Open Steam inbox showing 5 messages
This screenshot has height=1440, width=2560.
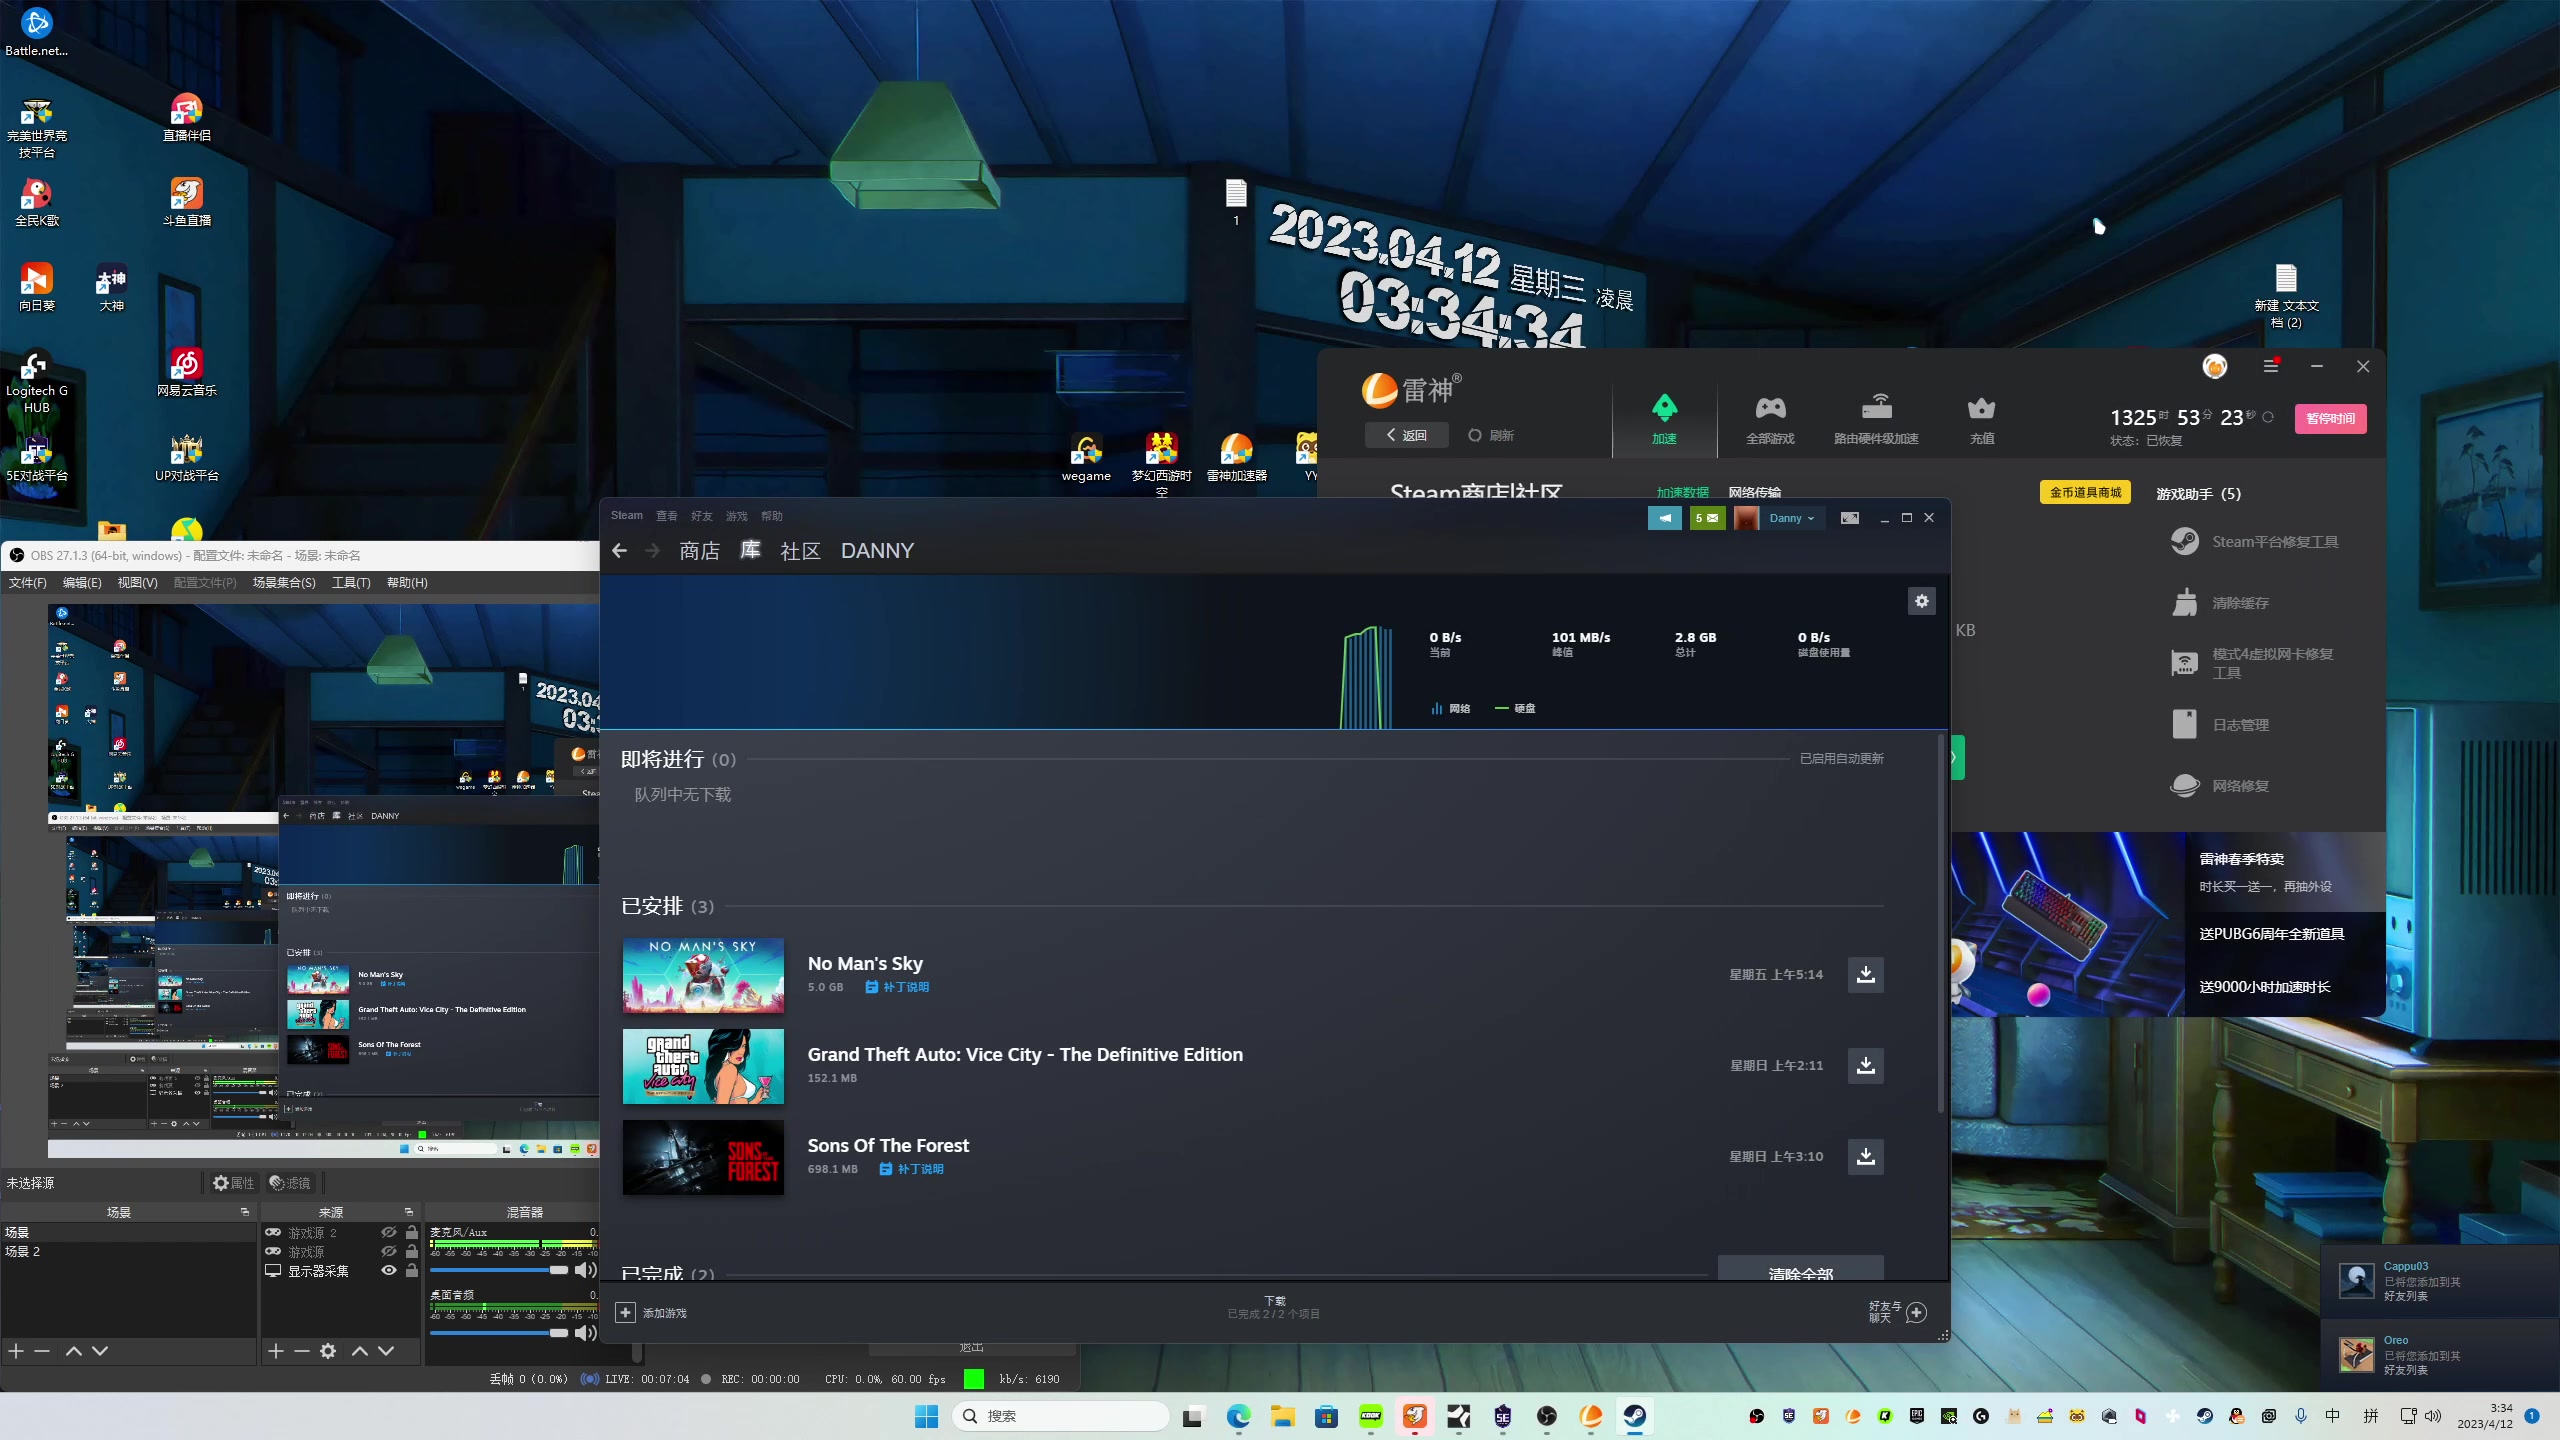tap(1707, 518)
